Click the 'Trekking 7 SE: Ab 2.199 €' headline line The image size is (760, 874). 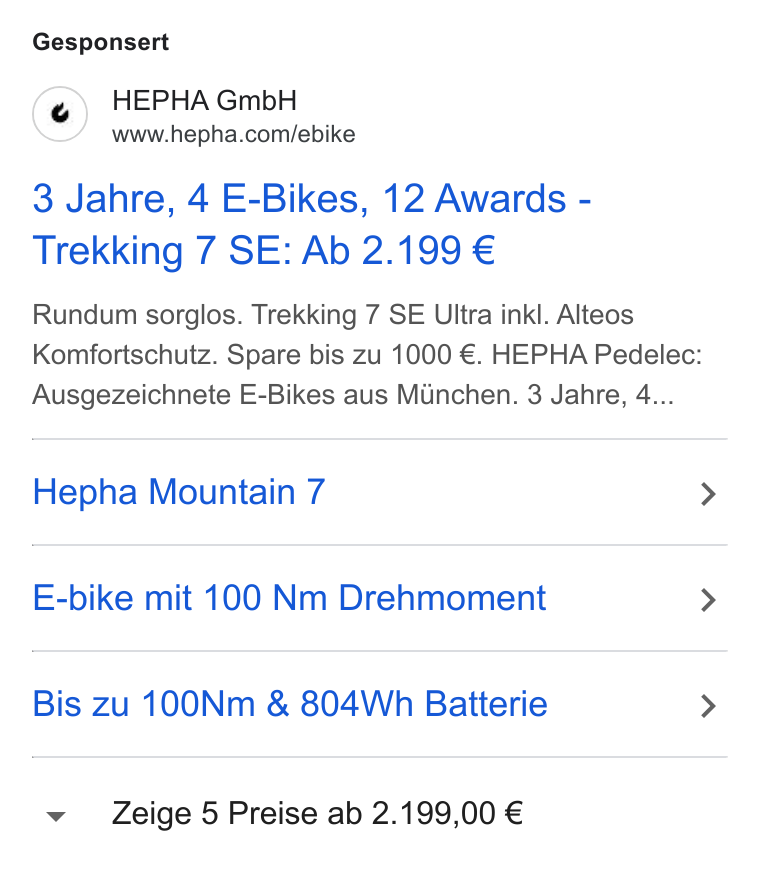(x=264, y=250)
